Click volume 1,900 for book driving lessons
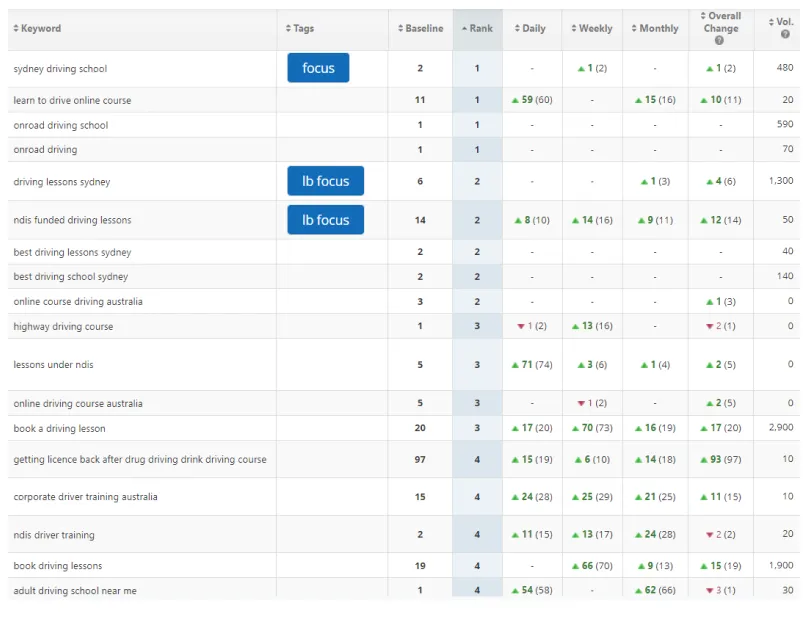Screen dimensions: 810x617 coord(781,565)
